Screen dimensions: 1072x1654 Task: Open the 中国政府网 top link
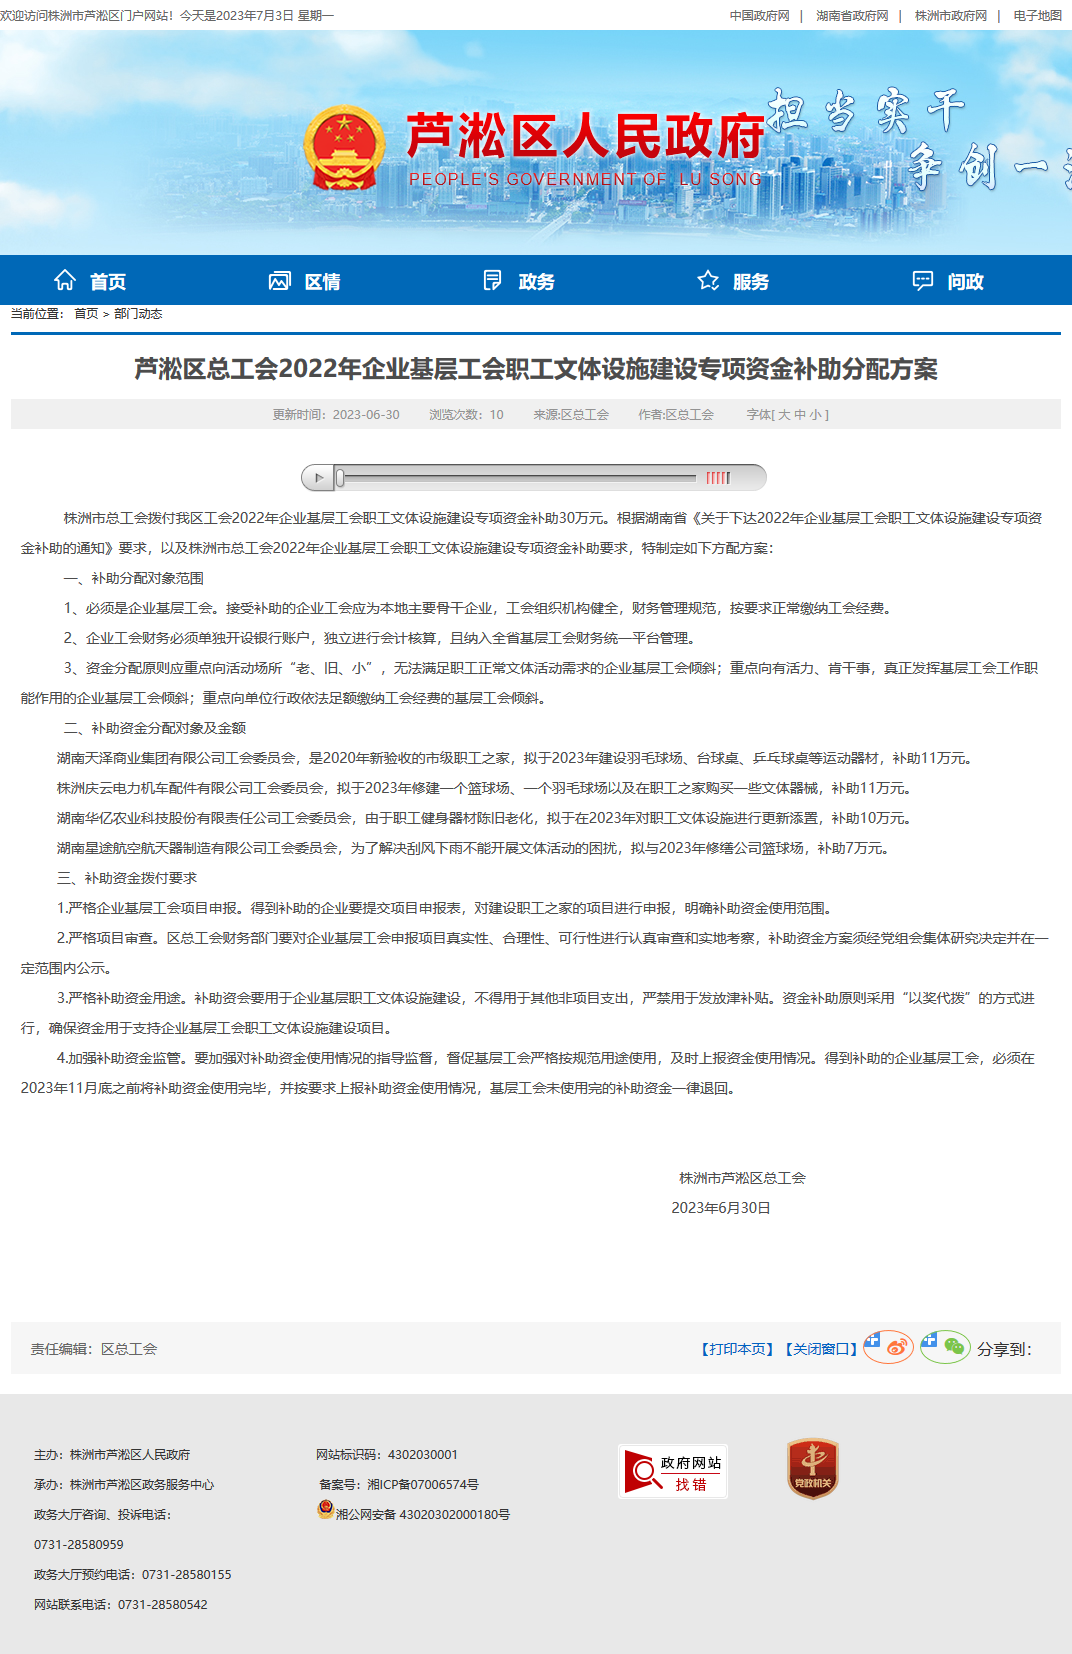(759, 16)
